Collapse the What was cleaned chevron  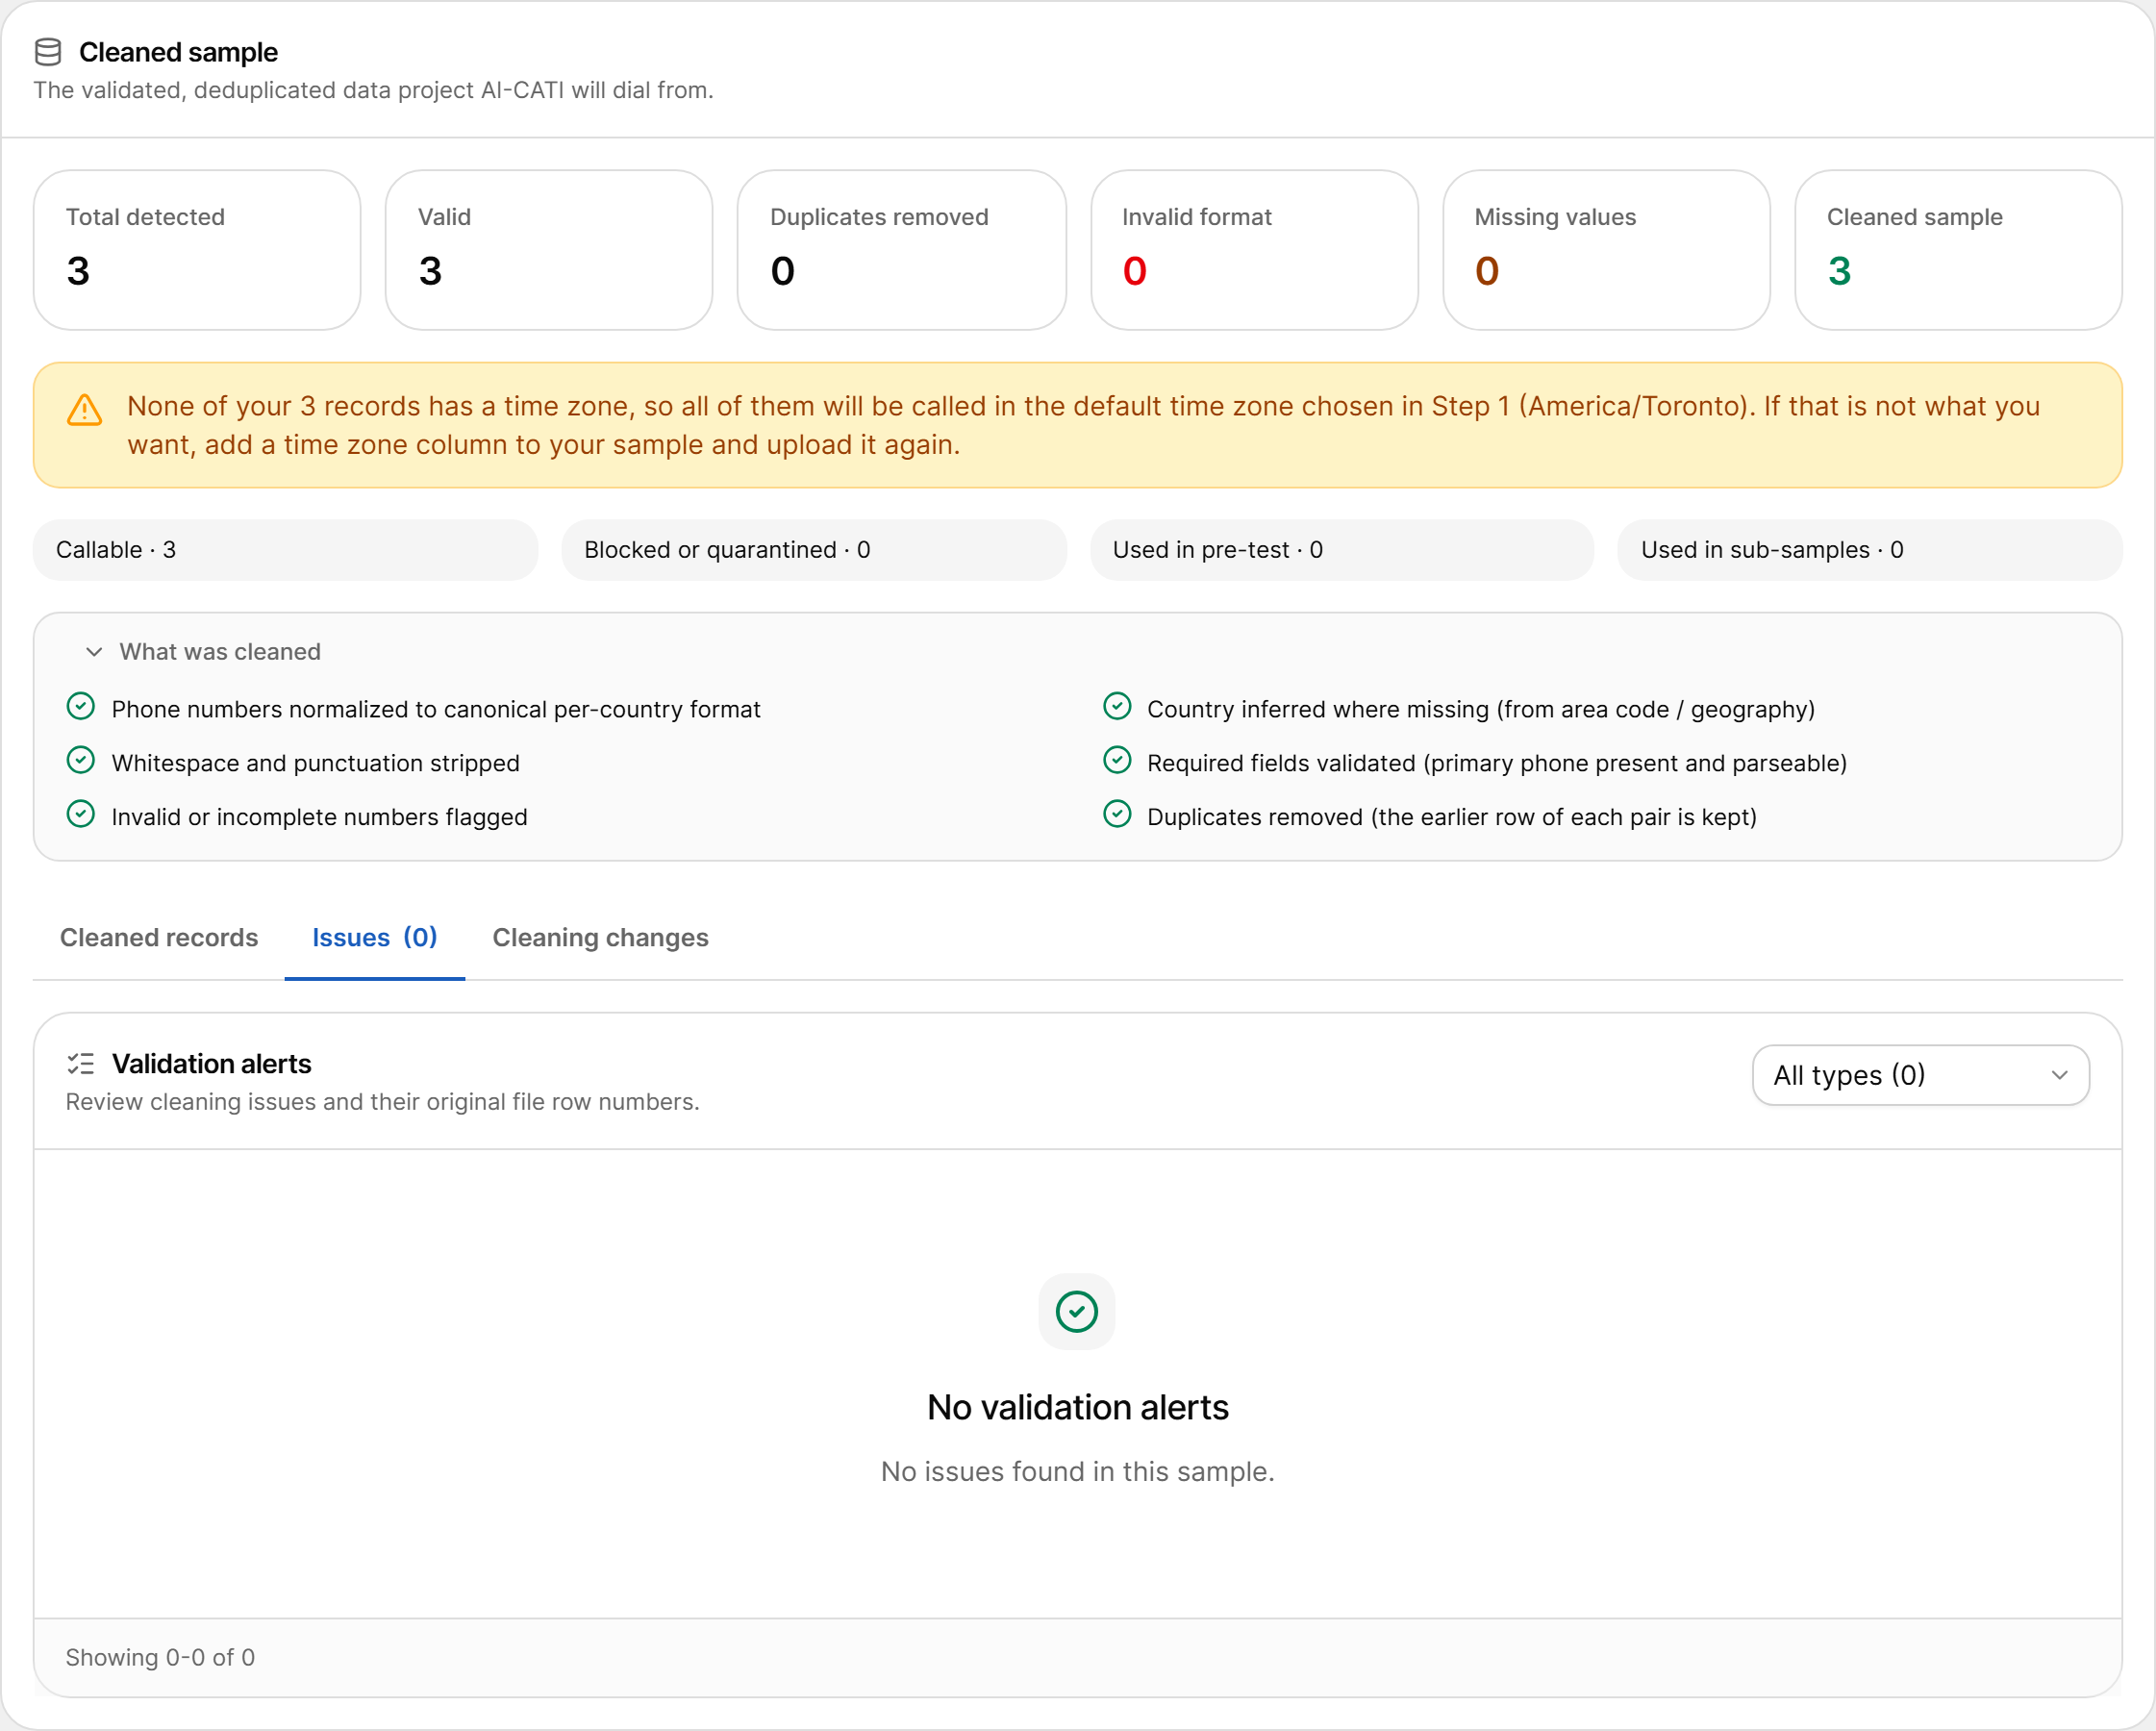click(94, 652)
